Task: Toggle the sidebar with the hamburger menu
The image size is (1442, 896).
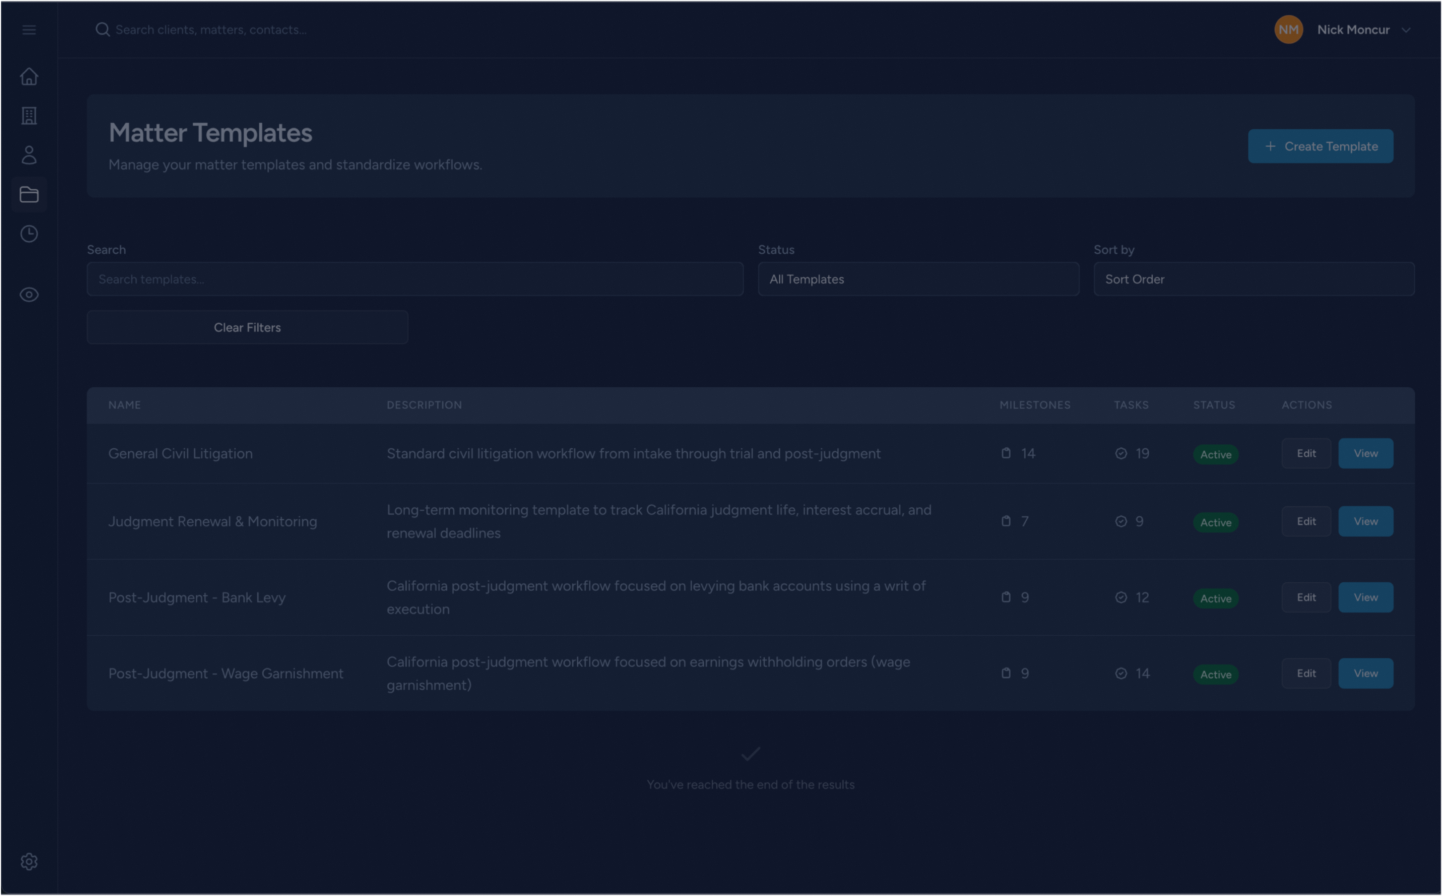Action: tap(28, 29)
